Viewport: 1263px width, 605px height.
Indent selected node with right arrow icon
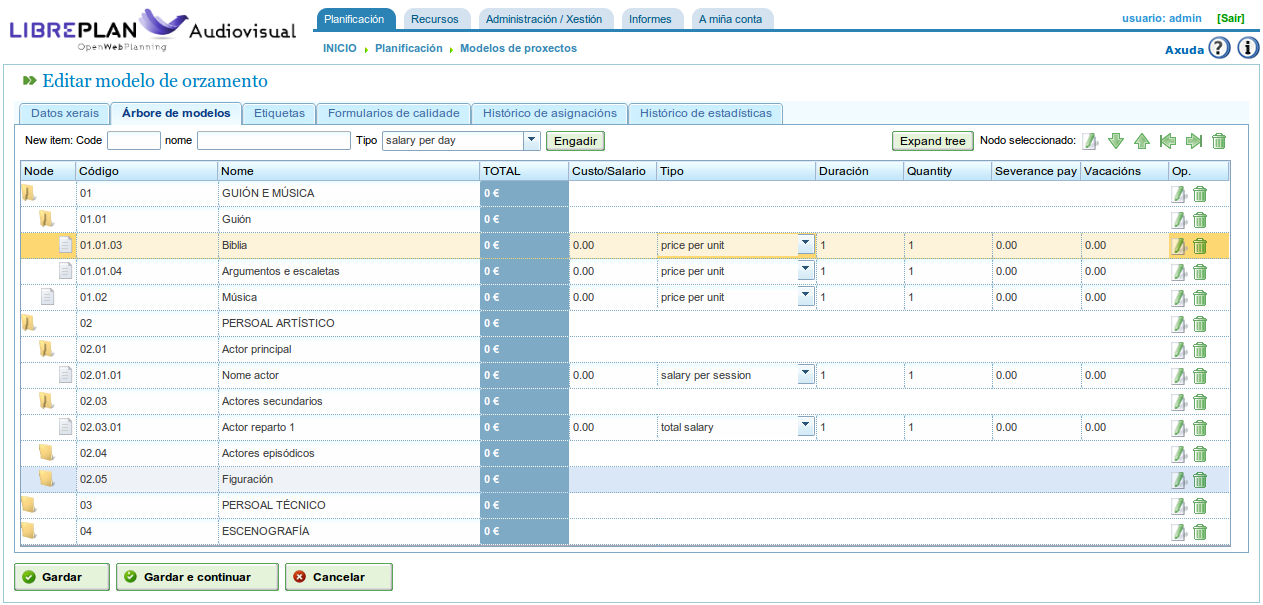point(1194,141)
